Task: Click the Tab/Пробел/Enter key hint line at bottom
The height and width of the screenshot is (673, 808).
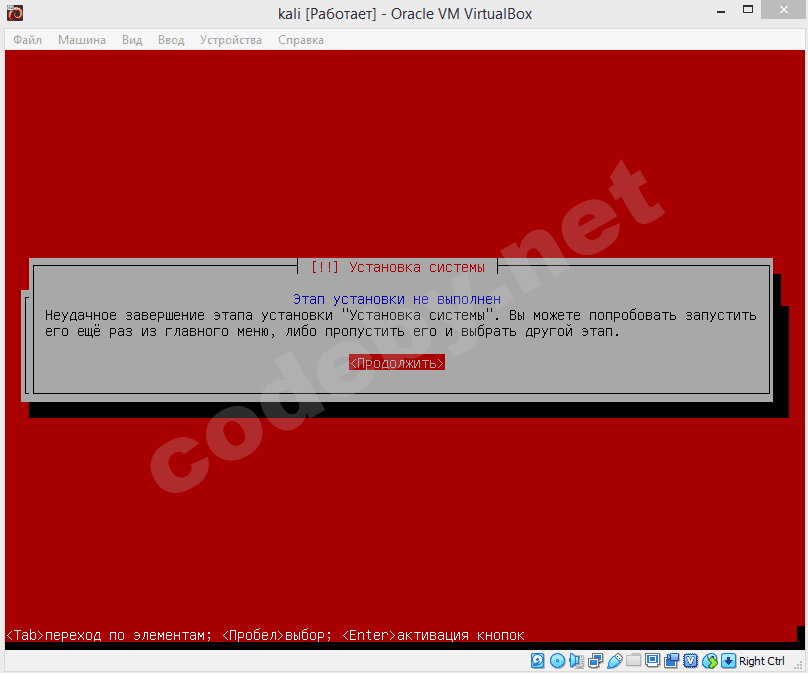Action: coord(265,635)
